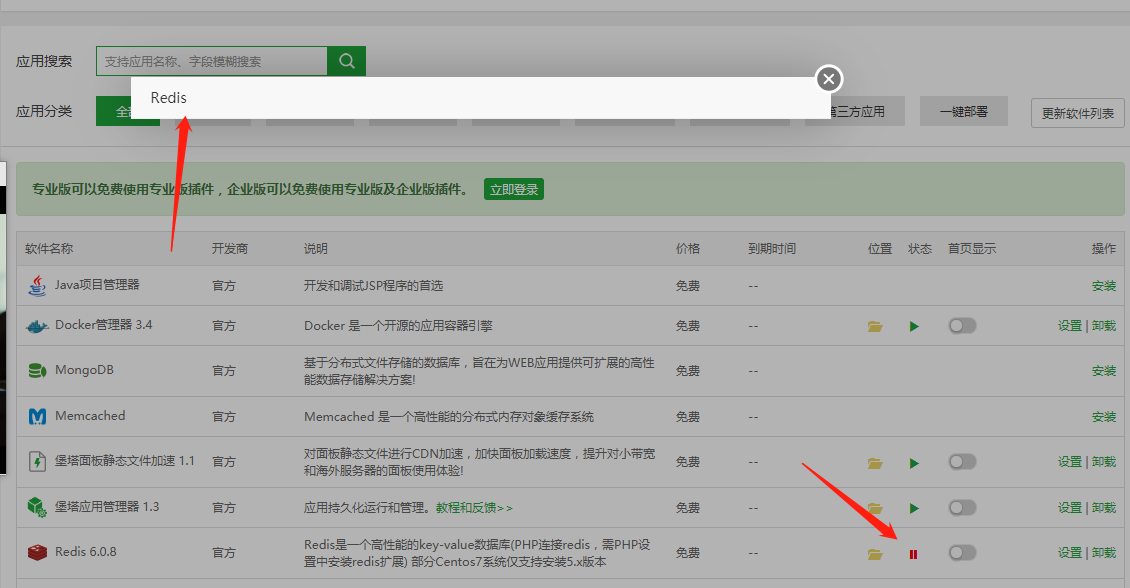The width and height of the screenshot is (1130, 588).
Task: Enable homepage display switch for Redis
Action: coord(962,553)
